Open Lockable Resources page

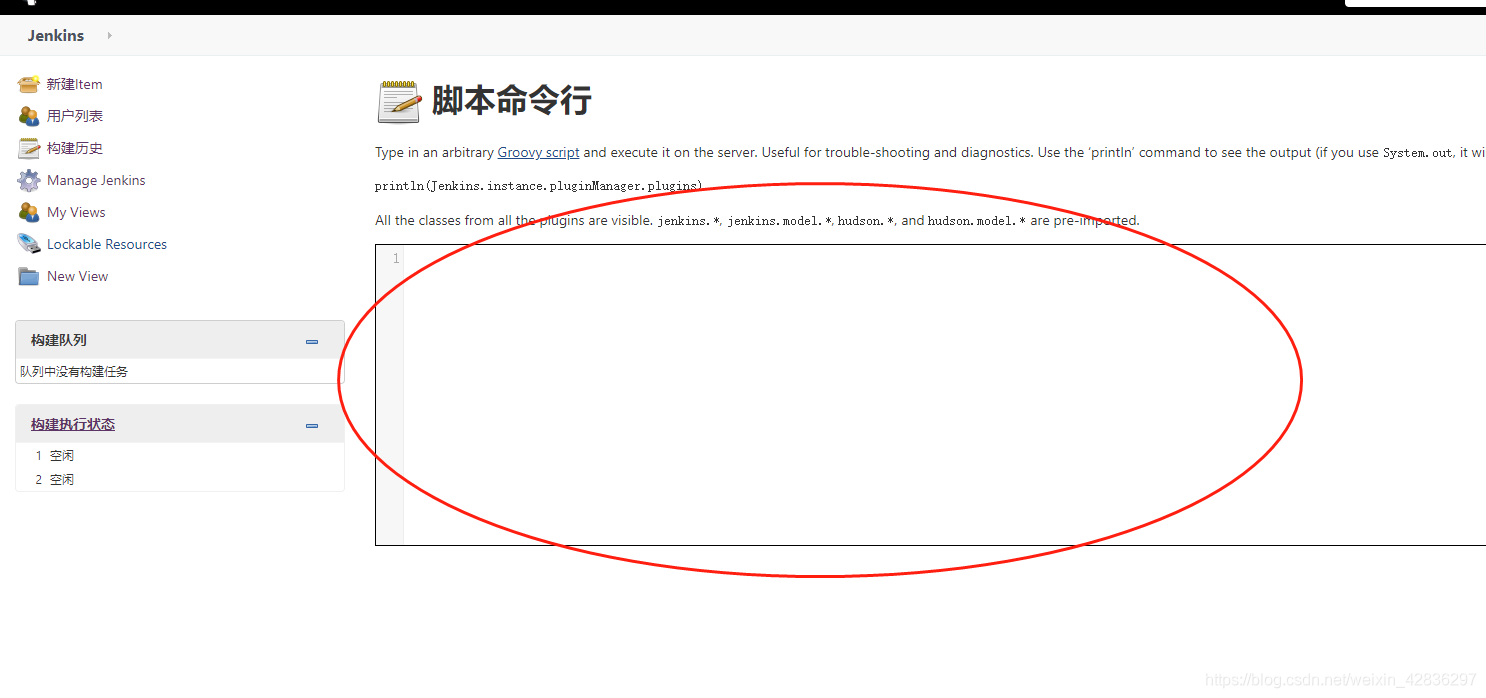tap(107, 244)
